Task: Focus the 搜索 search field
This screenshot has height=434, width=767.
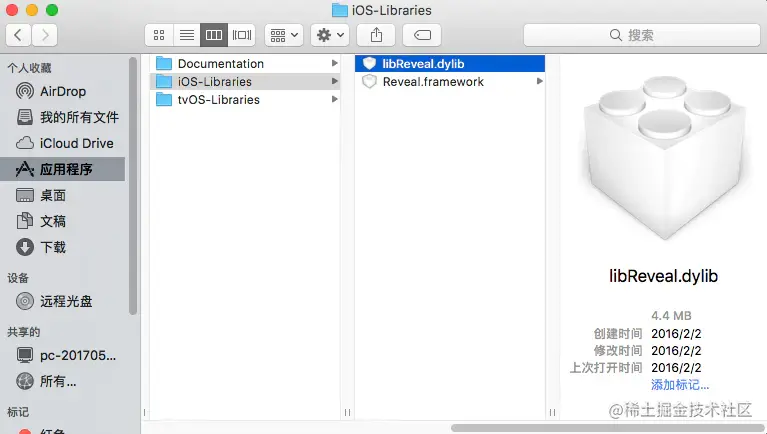Action: click(x=642, y=35)
